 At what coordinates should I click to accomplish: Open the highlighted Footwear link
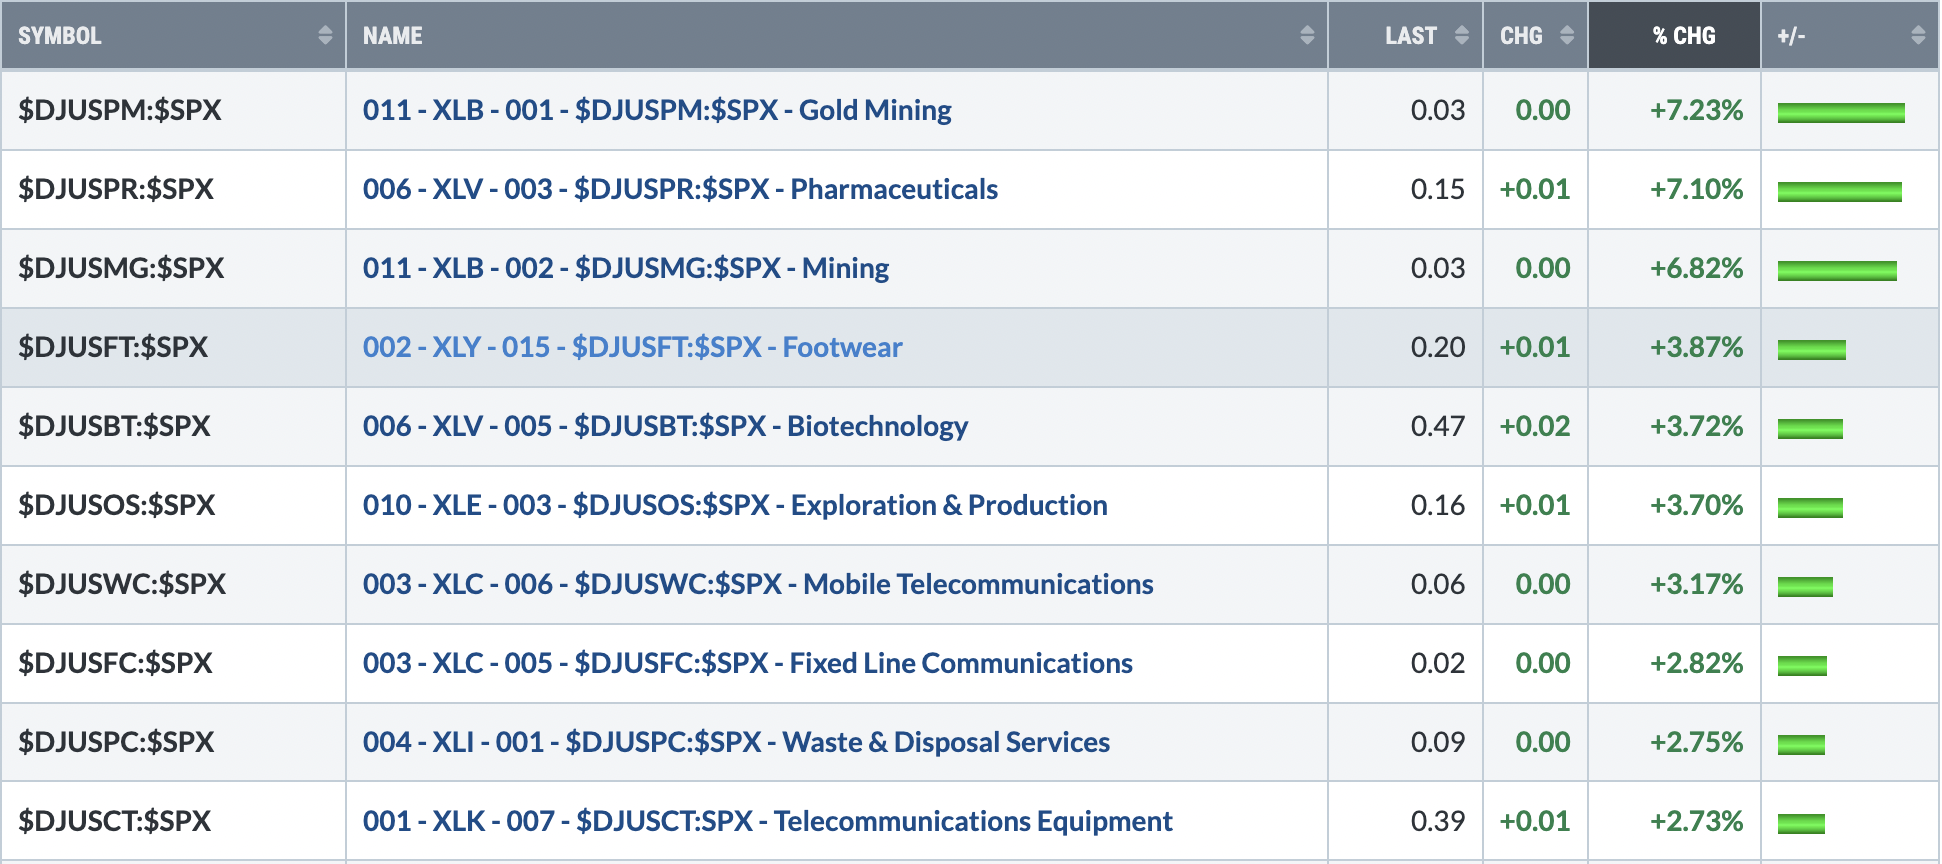(x=632, y=347)
